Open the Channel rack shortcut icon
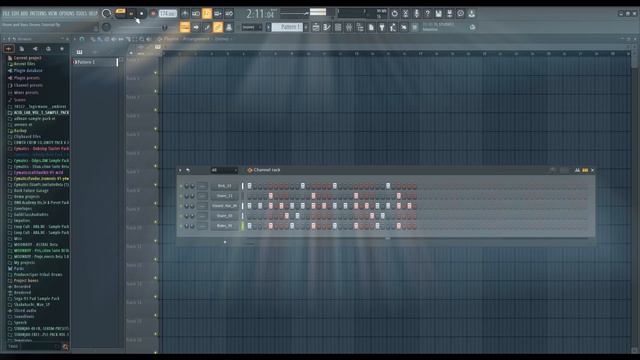Image resolution: width=640 pixels, height=360 pixels. coord(338,27)
